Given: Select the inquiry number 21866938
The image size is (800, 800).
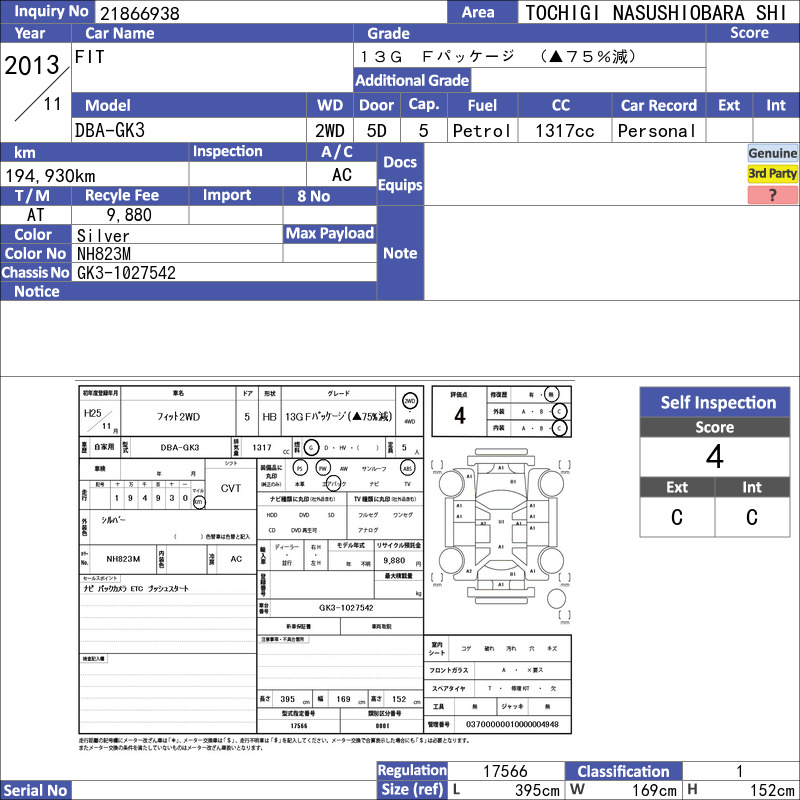Looking at the screenshot, I should tap(140, 13).
